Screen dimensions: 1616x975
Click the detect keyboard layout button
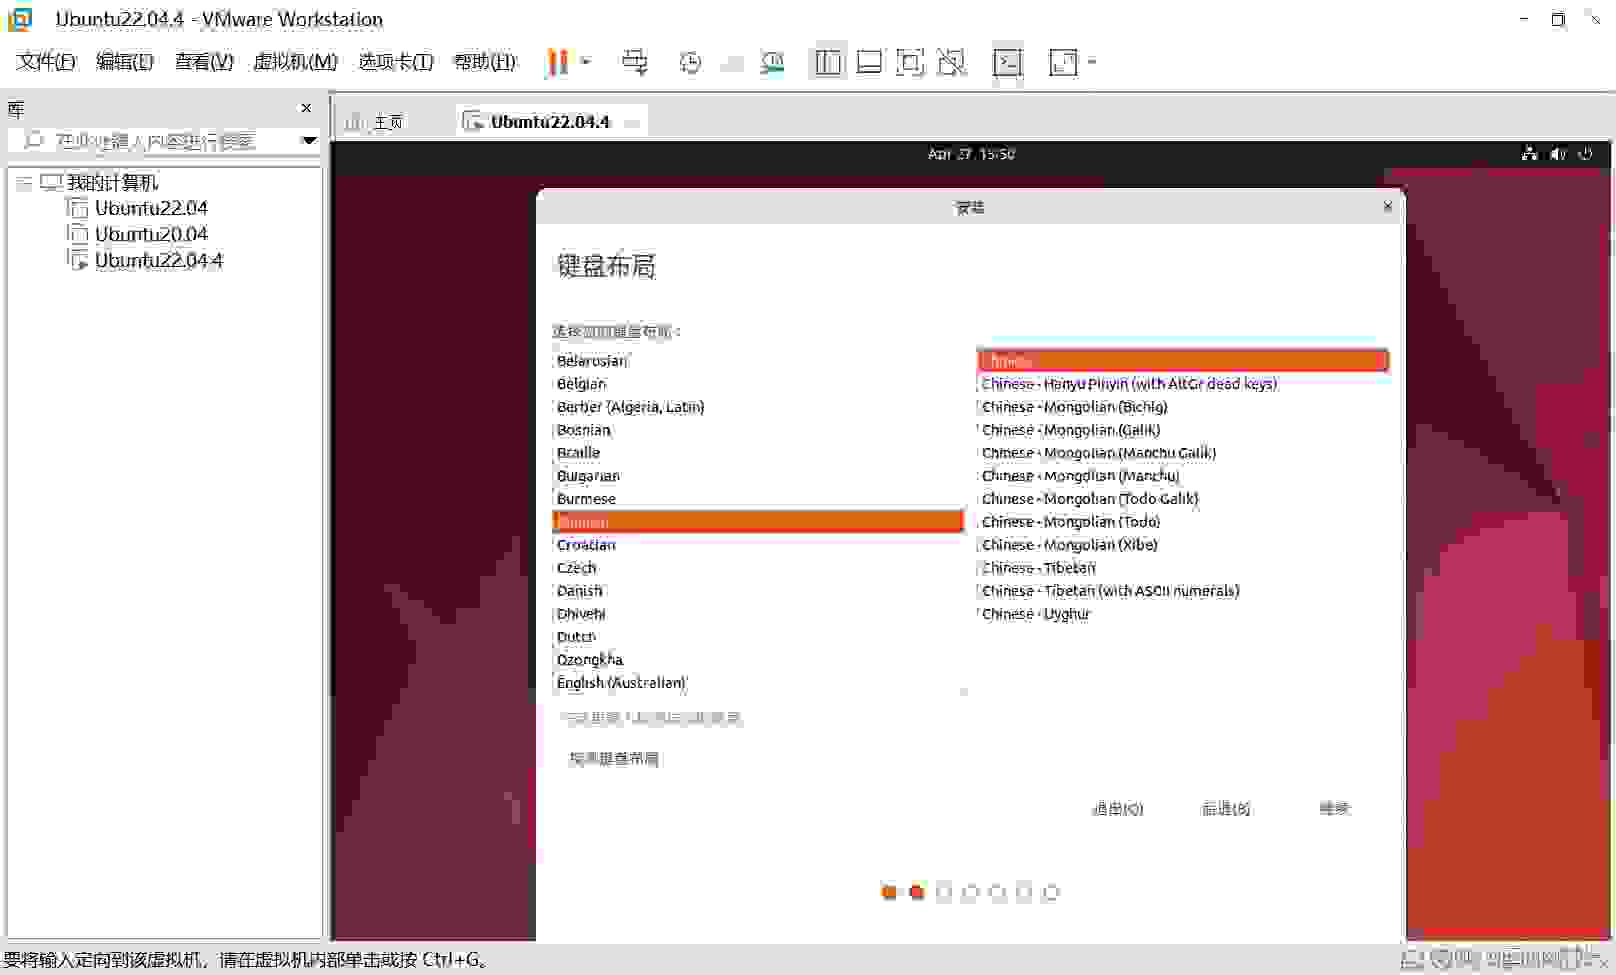pos(614,759)
